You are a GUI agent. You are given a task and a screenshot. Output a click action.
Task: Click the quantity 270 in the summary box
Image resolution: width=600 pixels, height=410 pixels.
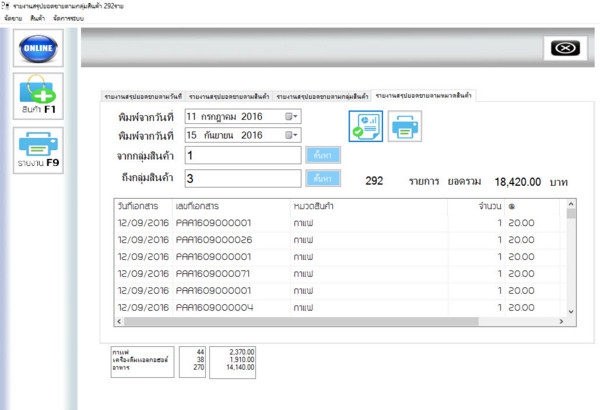click(199, 367)
